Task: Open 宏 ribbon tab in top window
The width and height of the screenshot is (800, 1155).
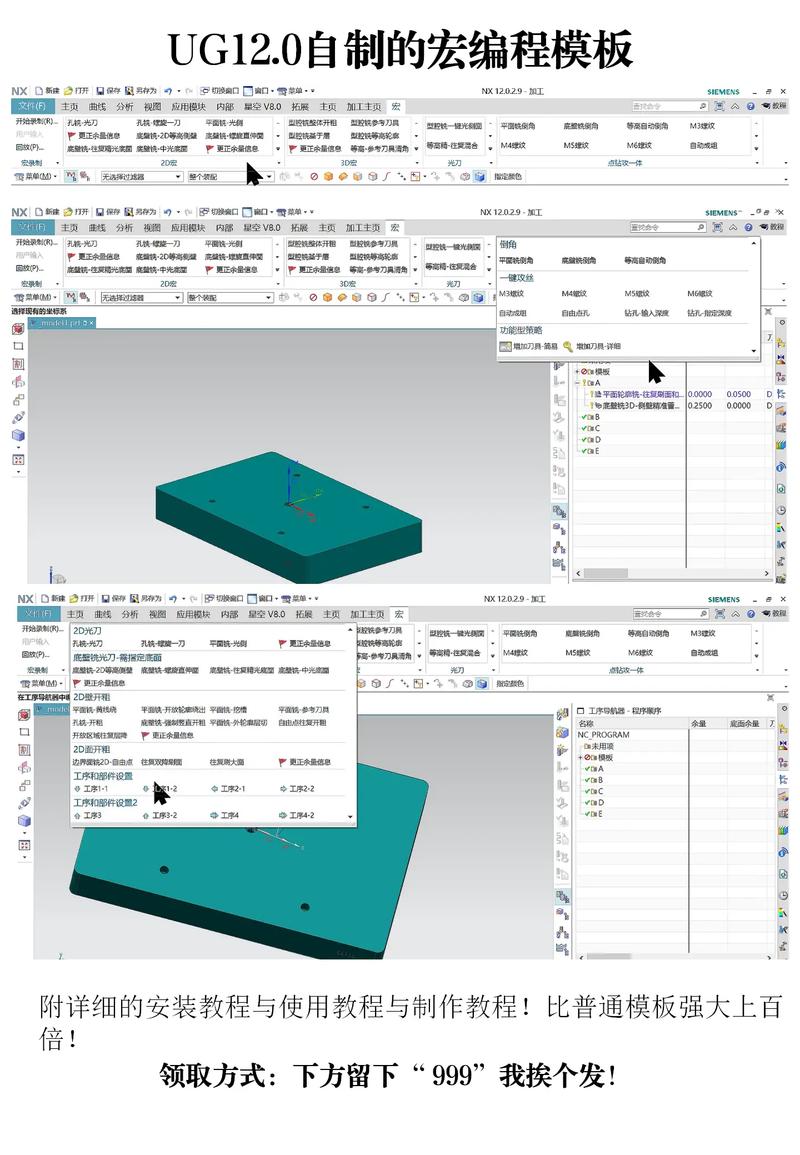Action: click(396, 107)
